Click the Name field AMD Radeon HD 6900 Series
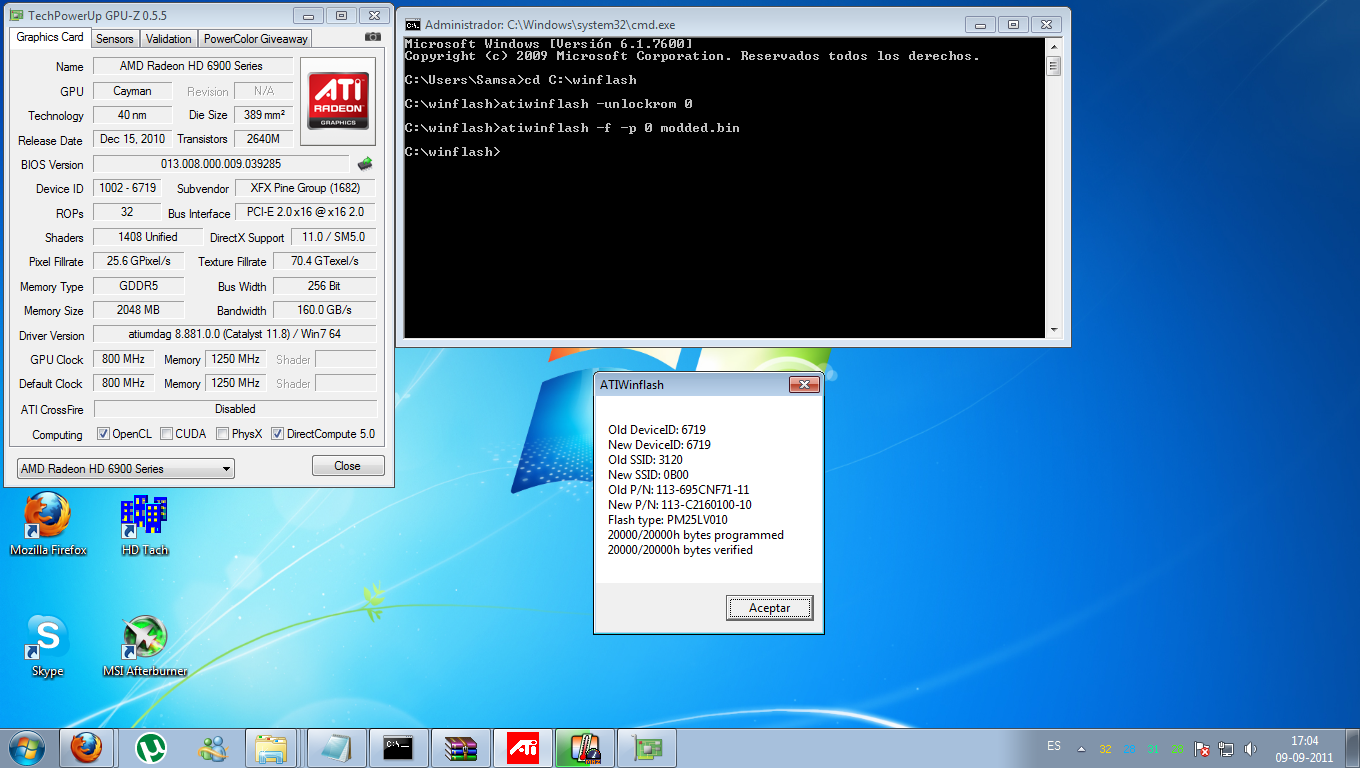Viewport: 1360px width, 768px height. 193,66
